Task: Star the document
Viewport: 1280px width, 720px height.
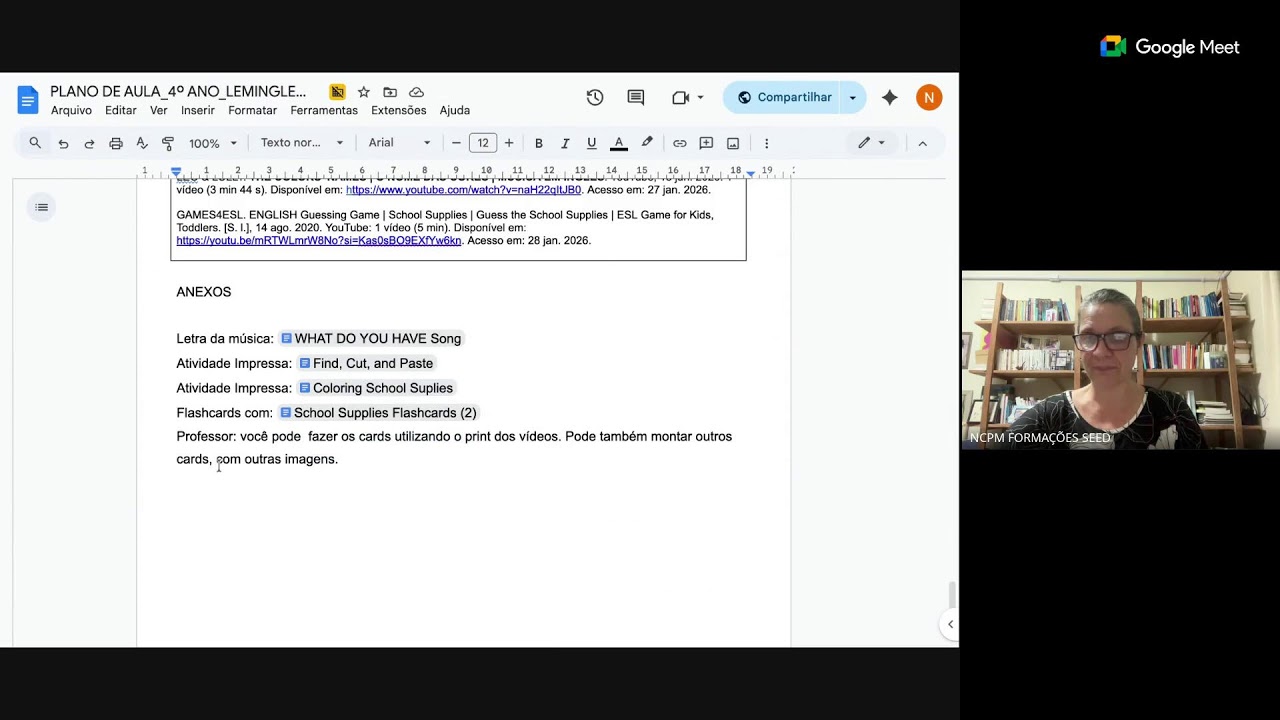Action: click(364, 92)
